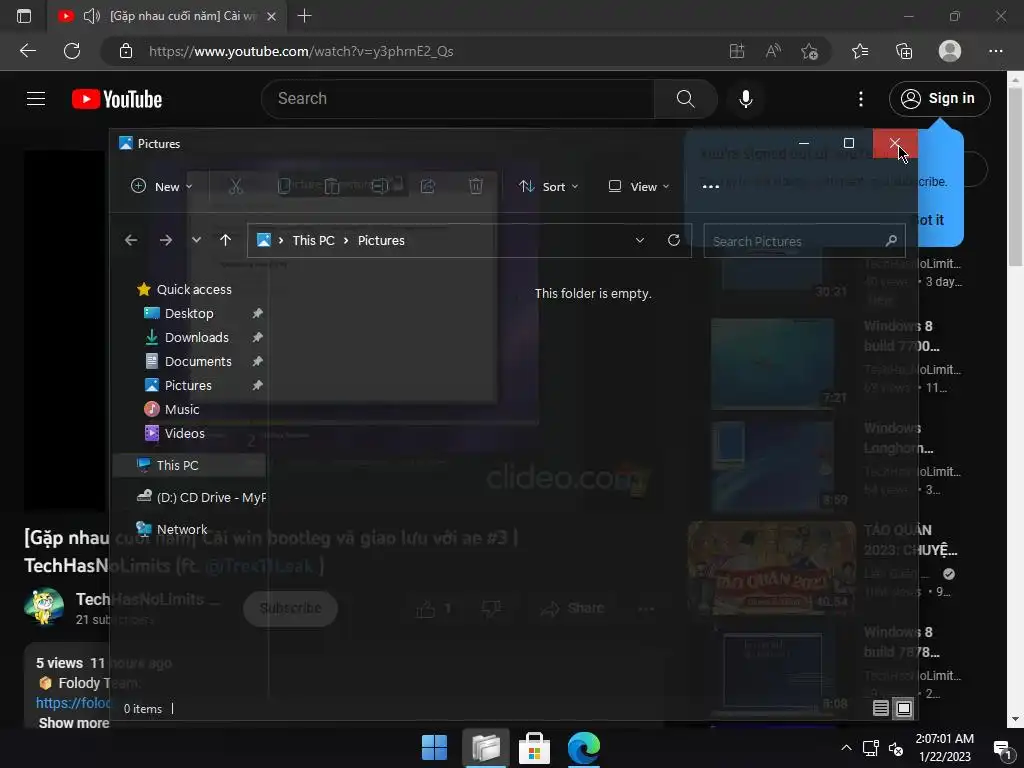Open the notification center icon
1024x768 pixels.
pos(1002,748)
